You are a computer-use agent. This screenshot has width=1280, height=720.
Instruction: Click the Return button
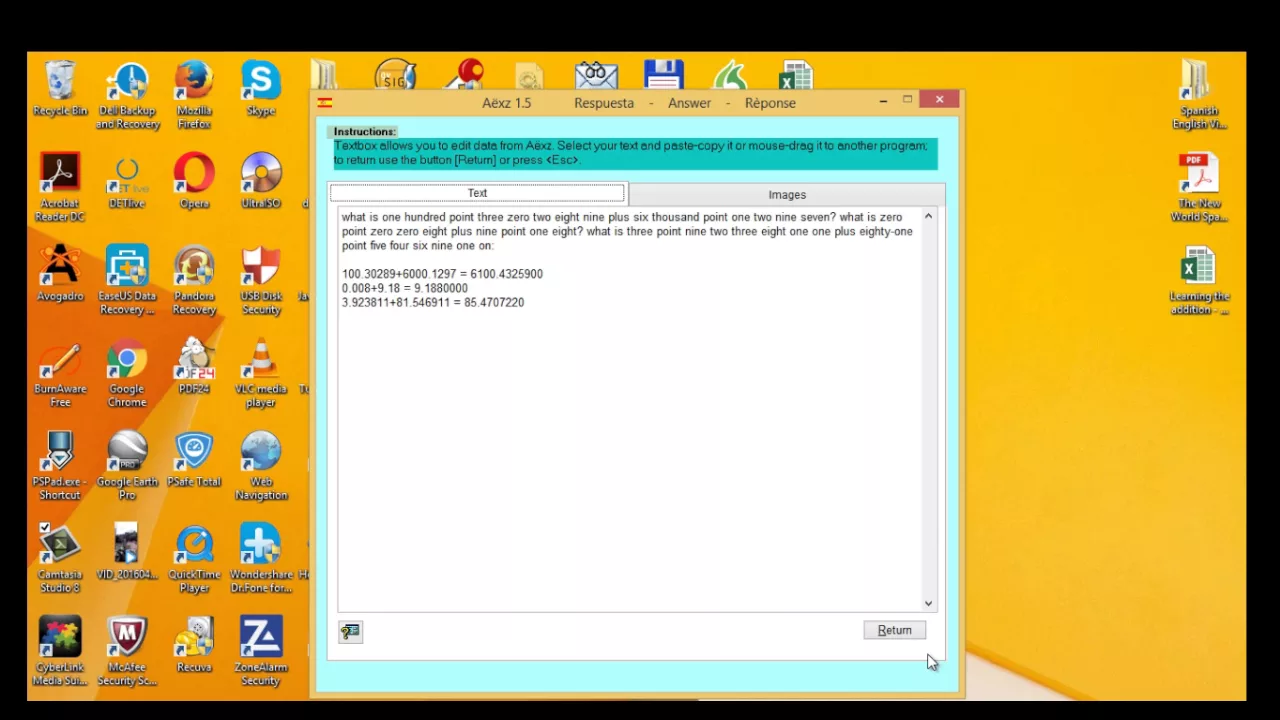click(895, 630)
